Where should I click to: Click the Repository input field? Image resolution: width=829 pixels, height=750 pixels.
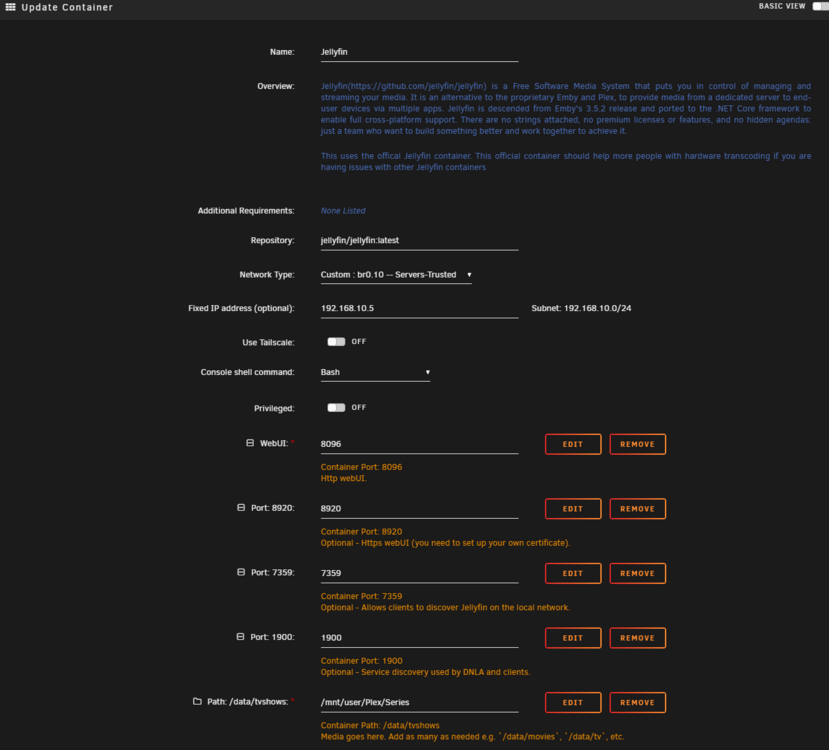(419, 240)
